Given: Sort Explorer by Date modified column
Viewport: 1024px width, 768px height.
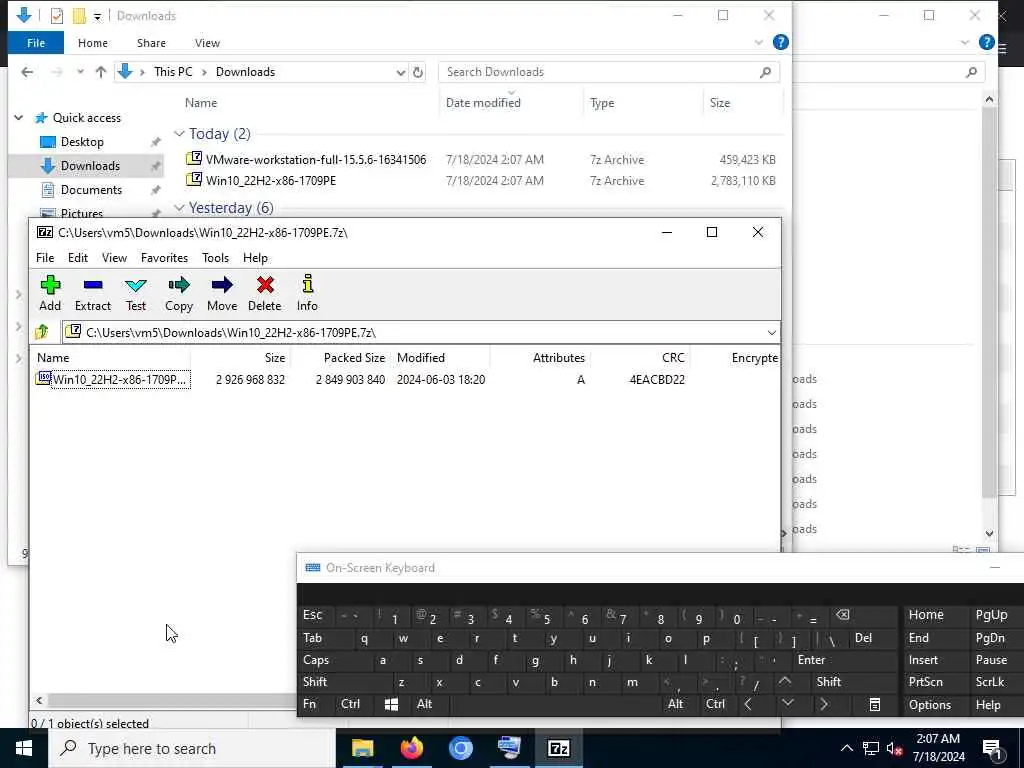Looking at the screenshot, I should 483,103.
